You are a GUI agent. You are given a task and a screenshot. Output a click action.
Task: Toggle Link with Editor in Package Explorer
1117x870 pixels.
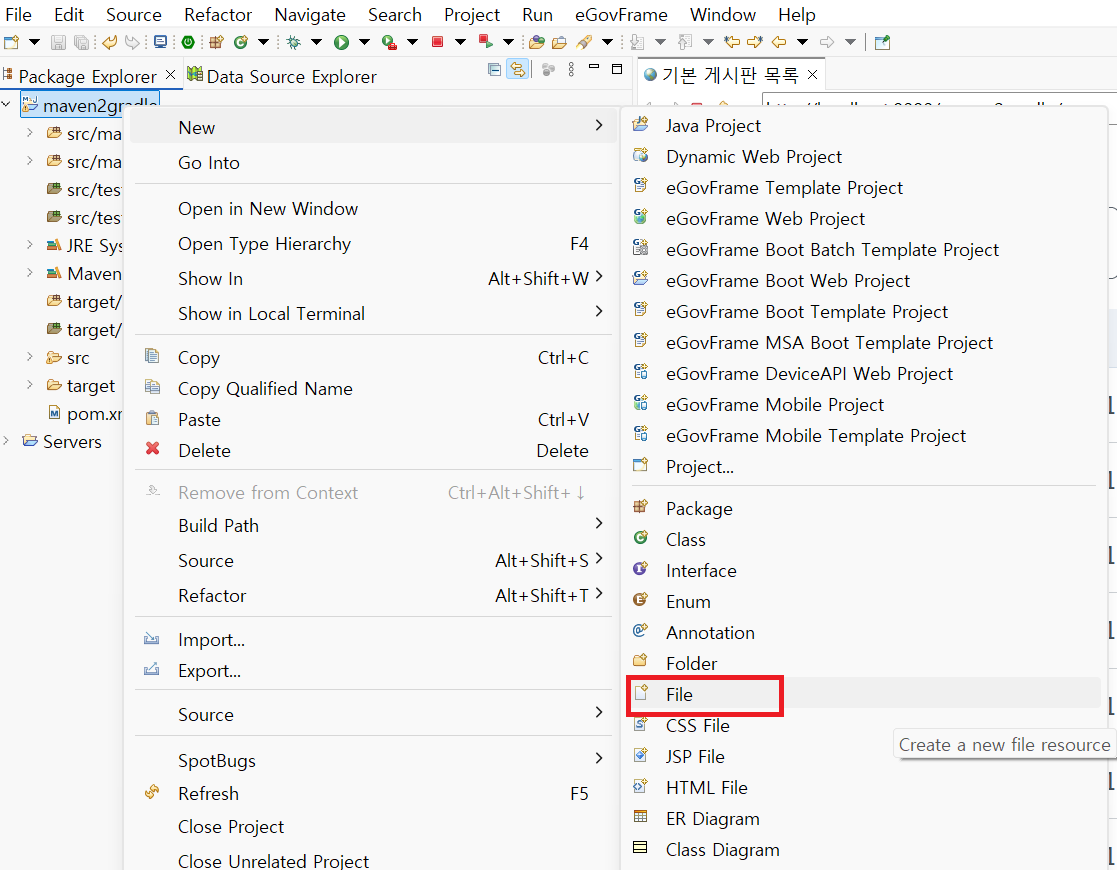(517, 69)
